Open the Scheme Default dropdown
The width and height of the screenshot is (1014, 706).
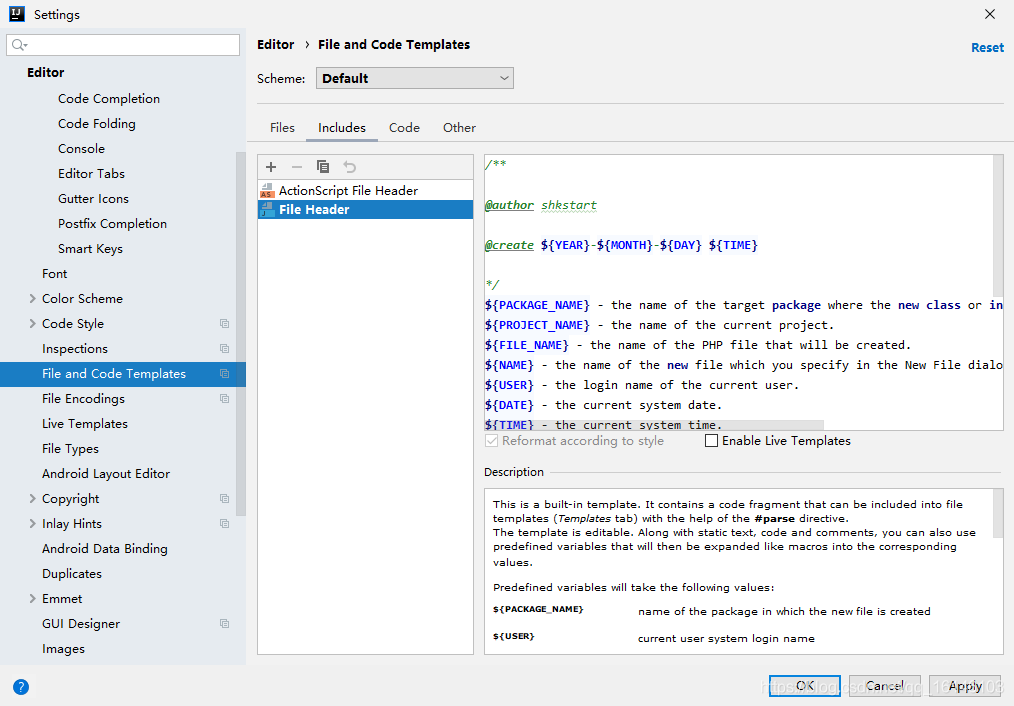pyautogui.click(x=415, y=78)
